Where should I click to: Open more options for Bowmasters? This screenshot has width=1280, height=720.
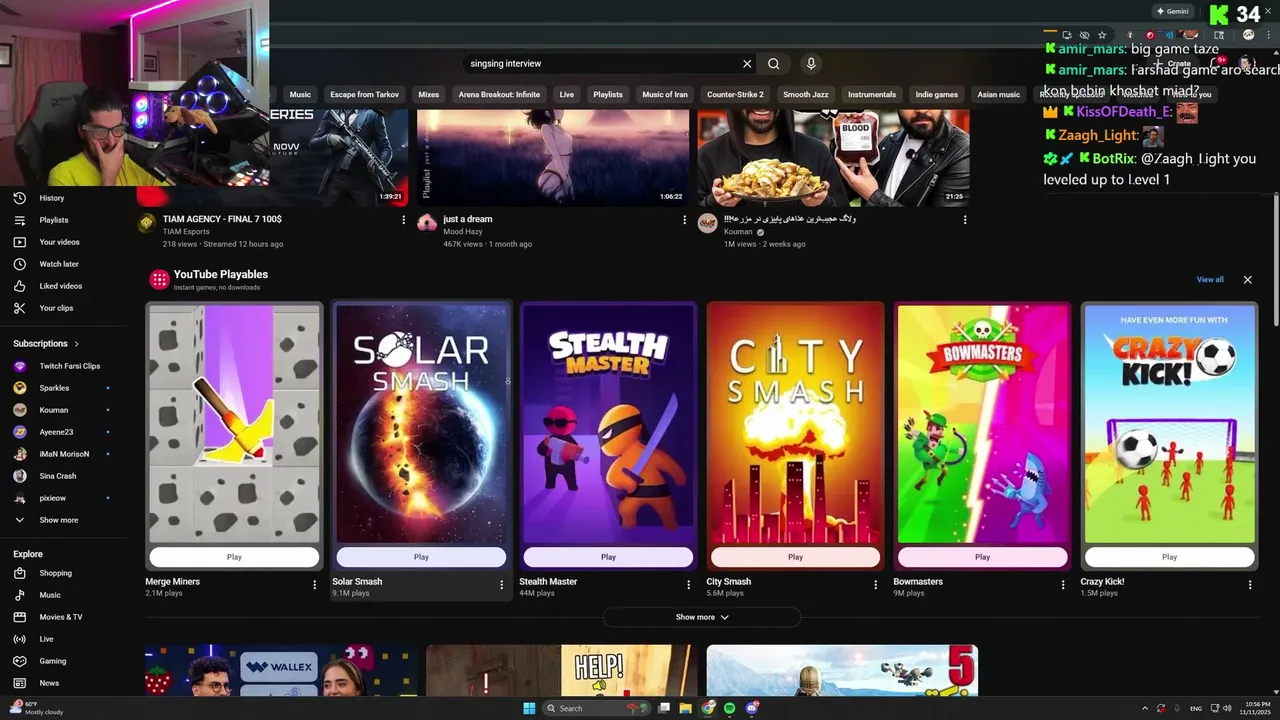click(1062, 585)
